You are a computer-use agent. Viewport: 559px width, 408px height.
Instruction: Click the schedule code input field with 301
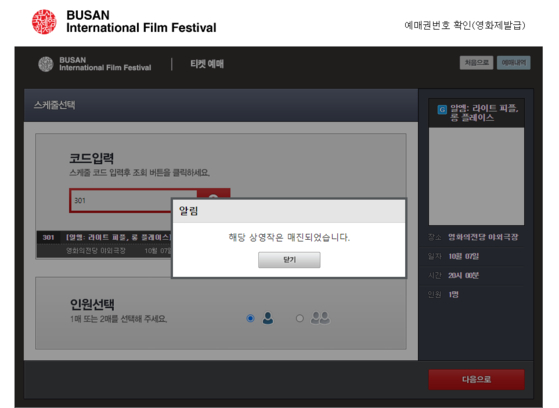[x=121, y=200]
